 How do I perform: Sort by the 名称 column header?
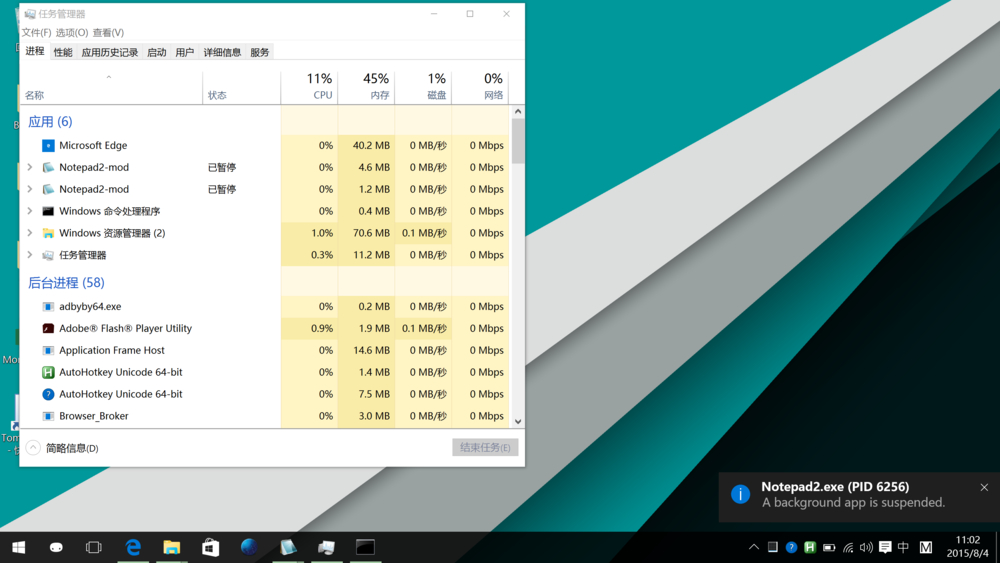111,87
